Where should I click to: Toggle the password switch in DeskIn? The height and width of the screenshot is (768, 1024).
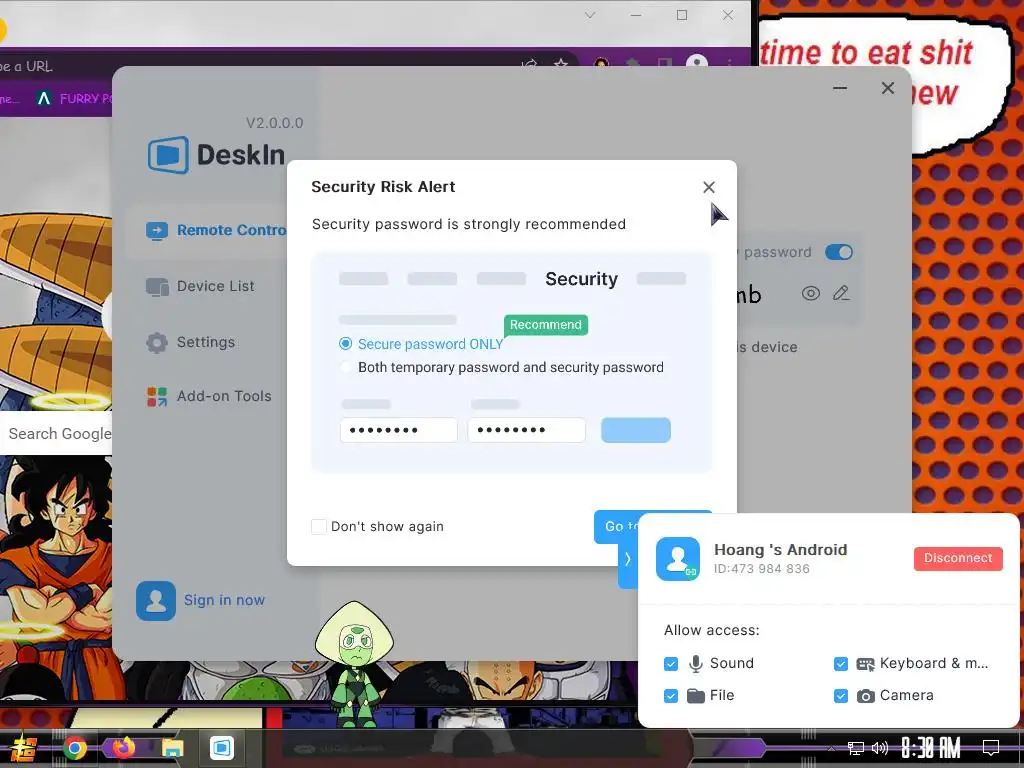point(839,252)
